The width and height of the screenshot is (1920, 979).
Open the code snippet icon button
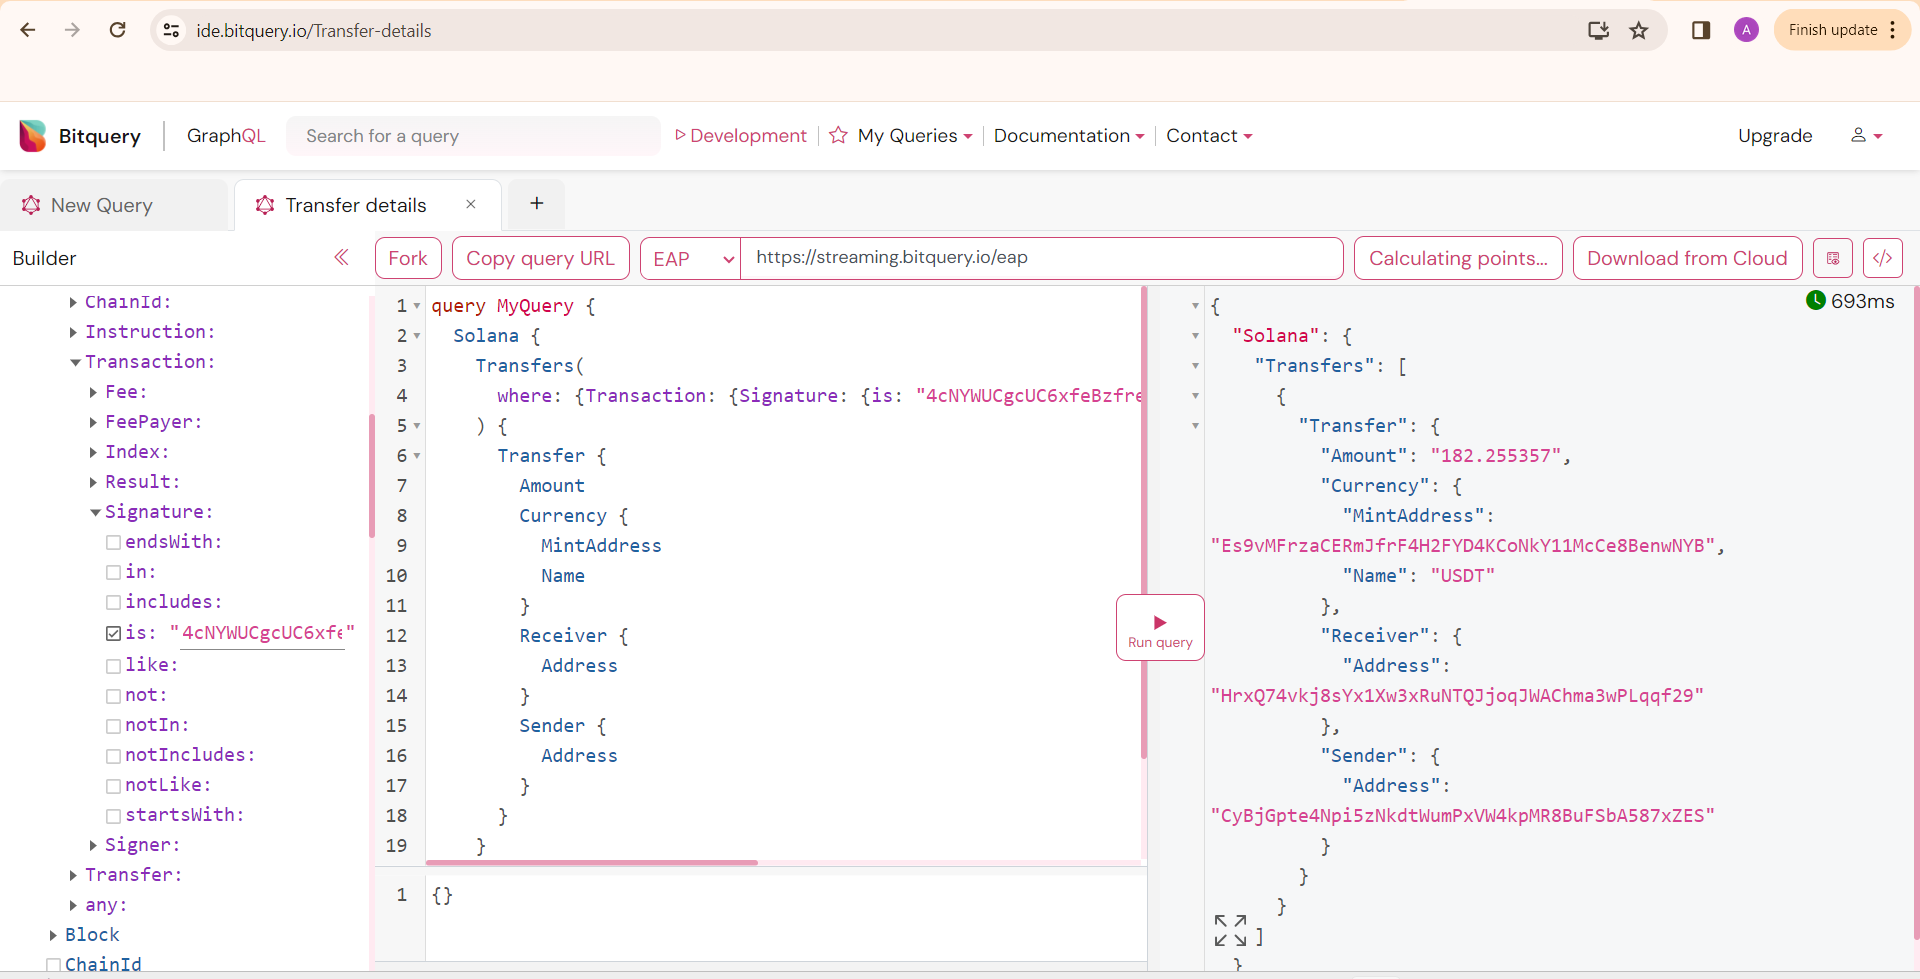pos(1882,258)
